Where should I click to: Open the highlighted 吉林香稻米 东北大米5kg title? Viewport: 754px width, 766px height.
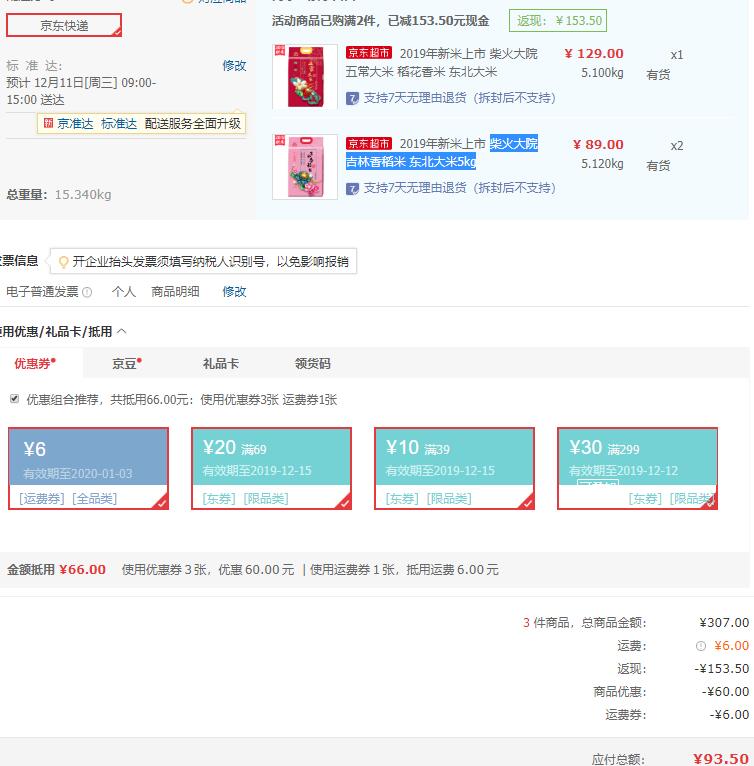pyautogui.click(x=442, y=152)
